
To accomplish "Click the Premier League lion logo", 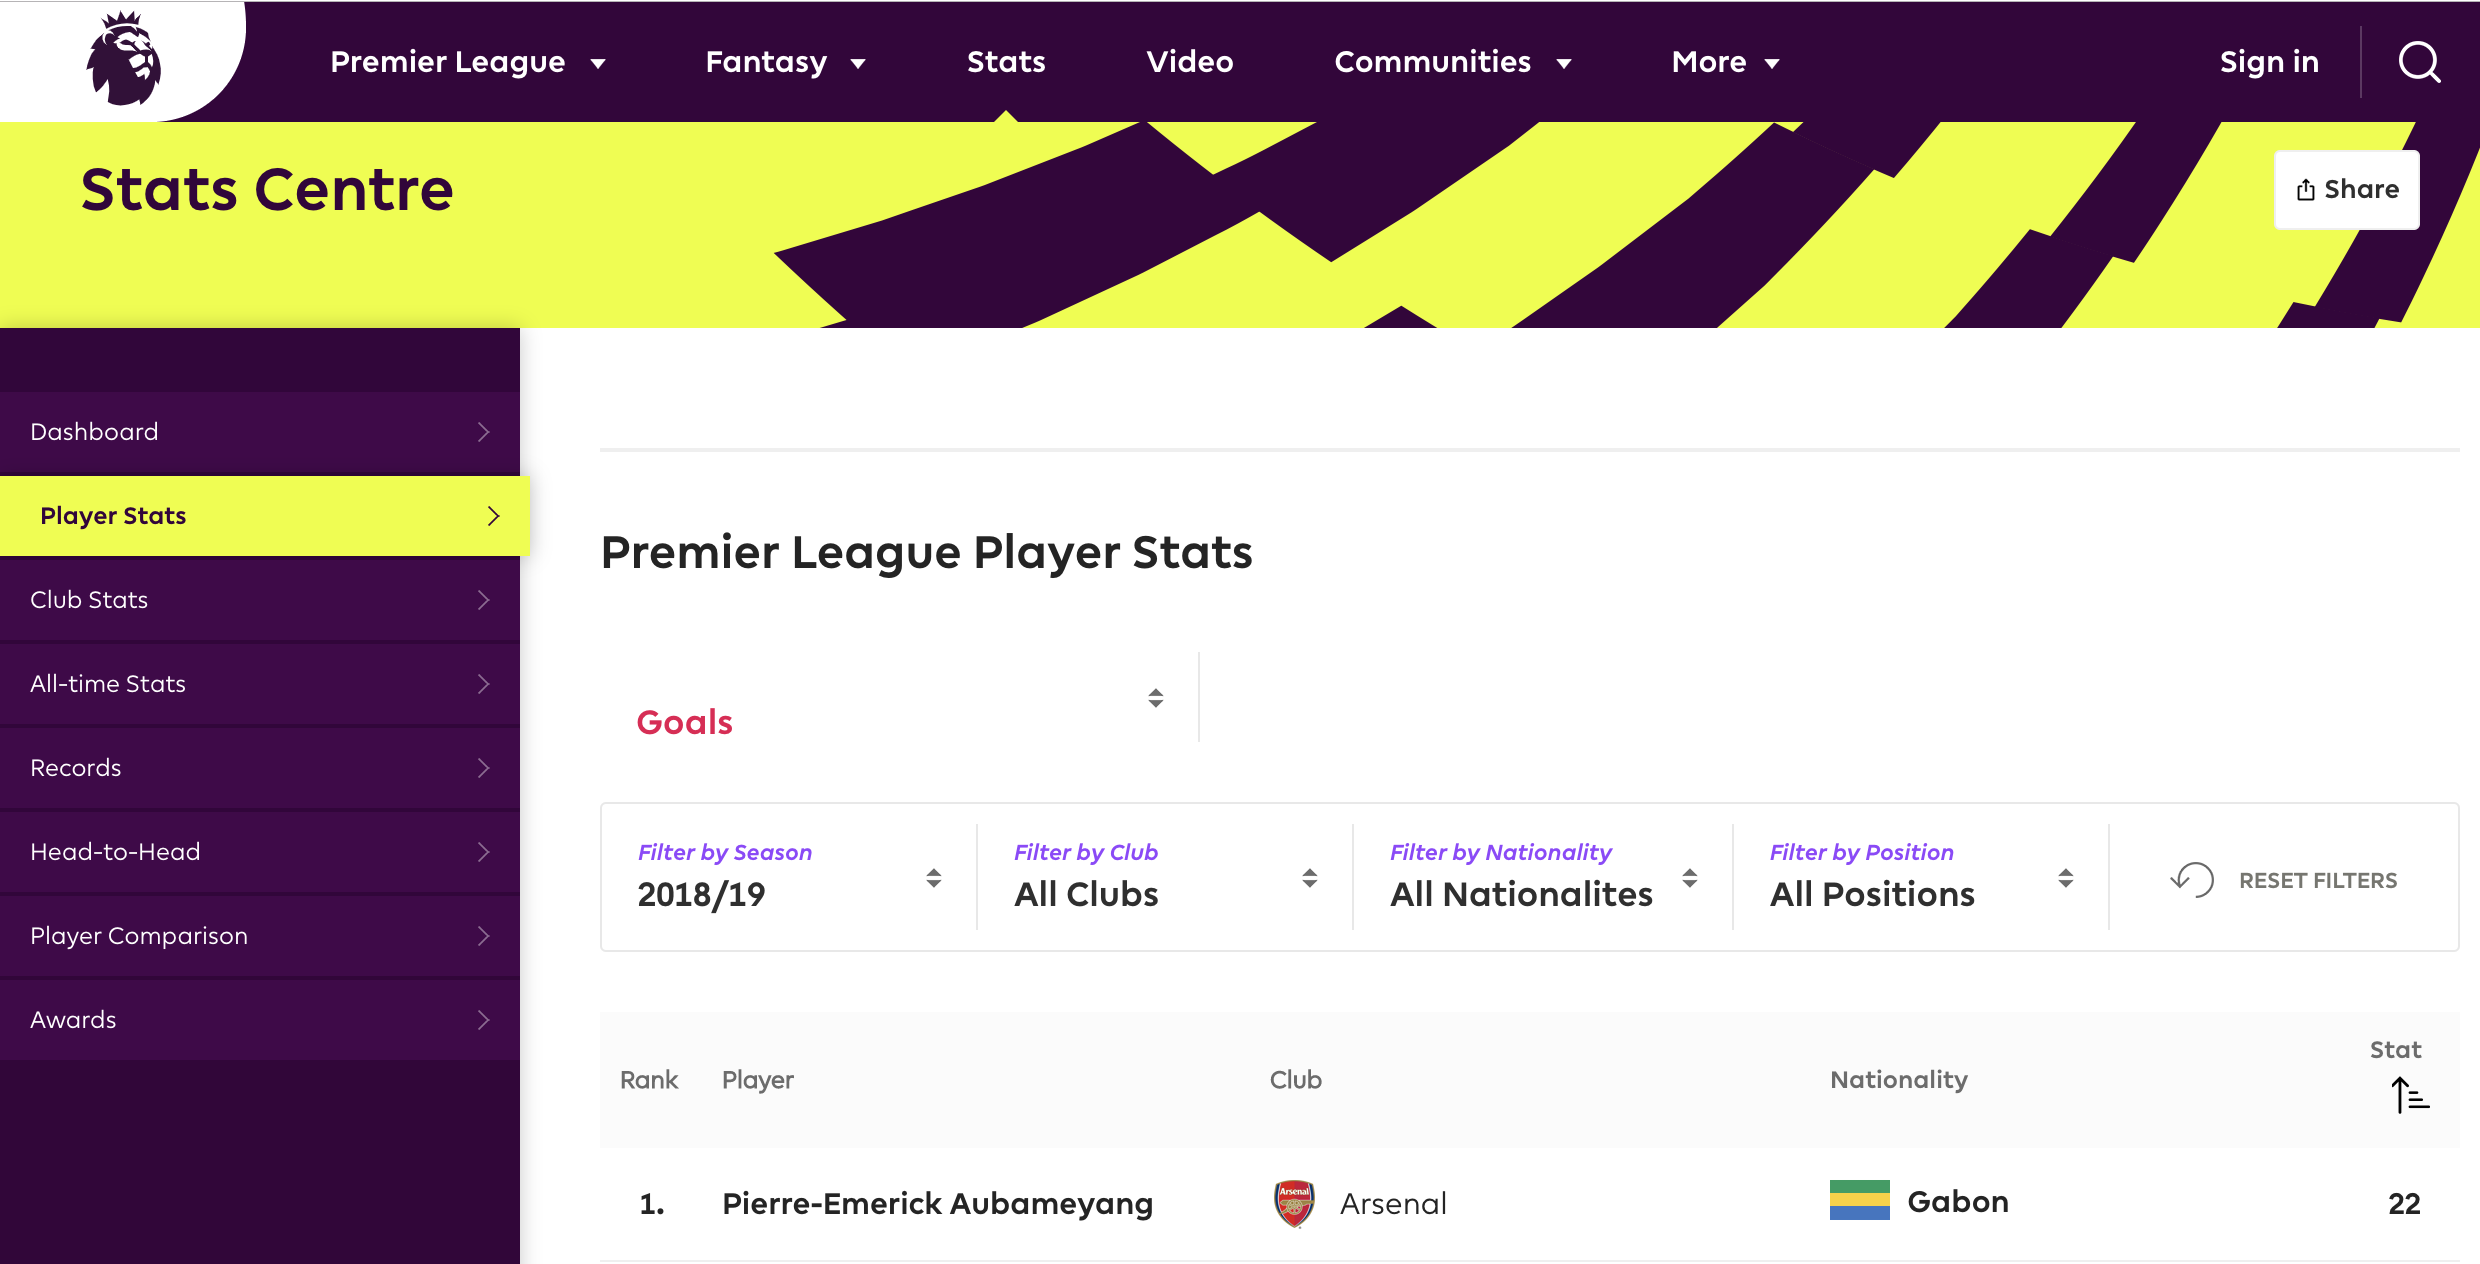I will 124,60.
